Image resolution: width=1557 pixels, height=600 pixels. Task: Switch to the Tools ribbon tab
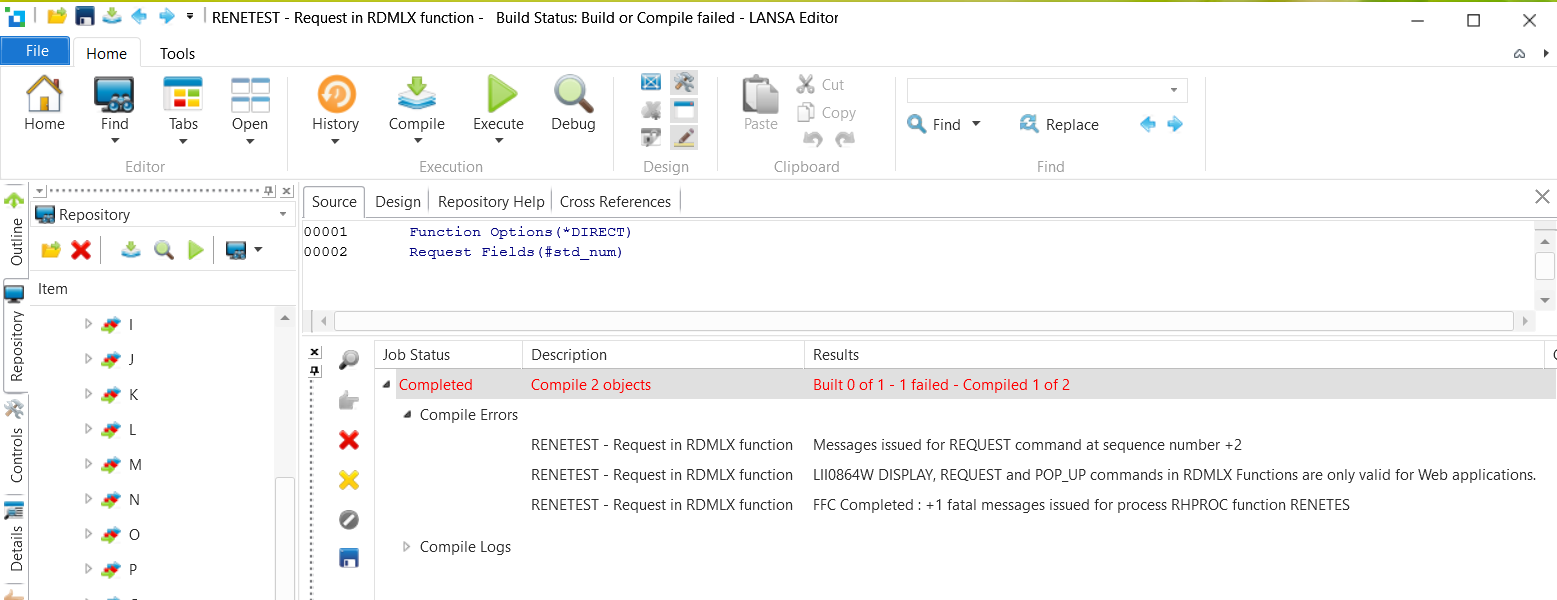[177, 53]
